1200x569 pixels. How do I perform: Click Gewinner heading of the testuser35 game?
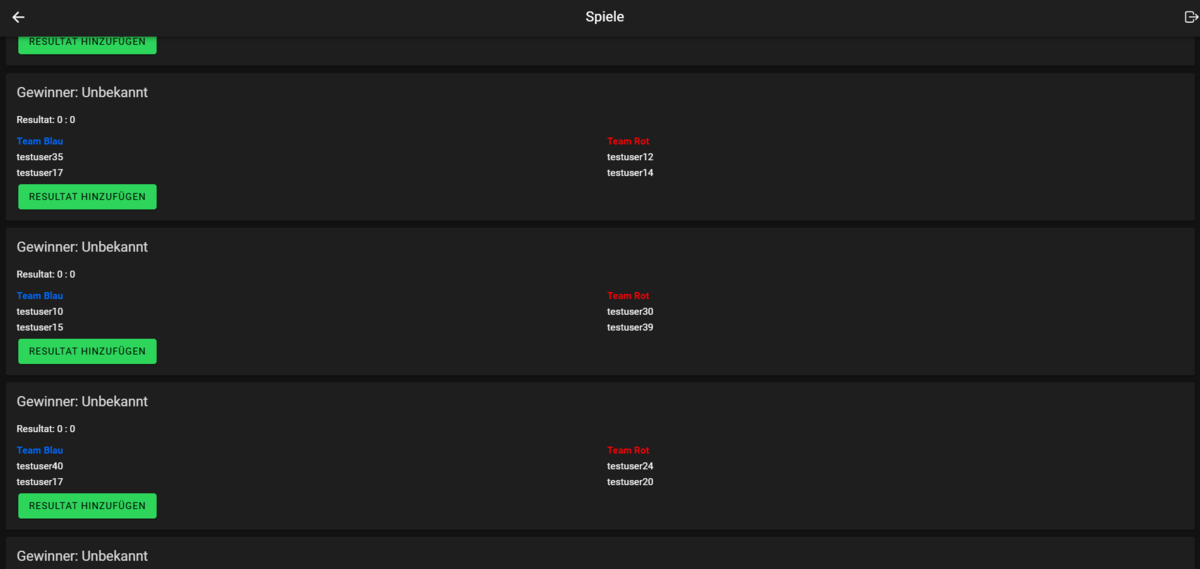point(82,92)
